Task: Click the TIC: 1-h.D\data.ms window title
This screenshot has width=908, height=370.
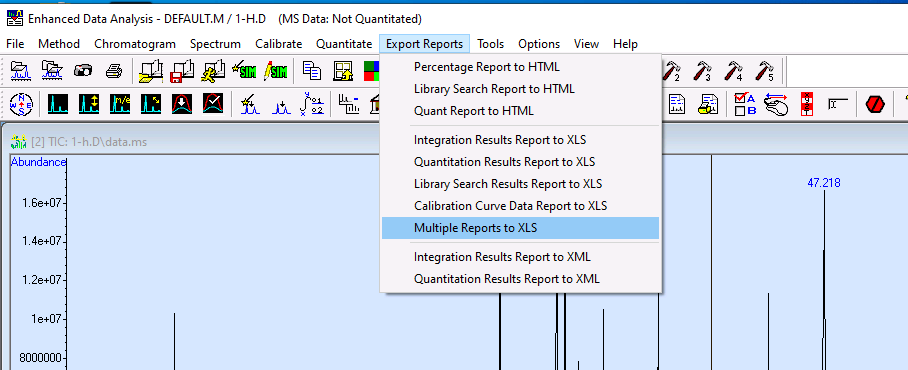Action: point(89,141)
